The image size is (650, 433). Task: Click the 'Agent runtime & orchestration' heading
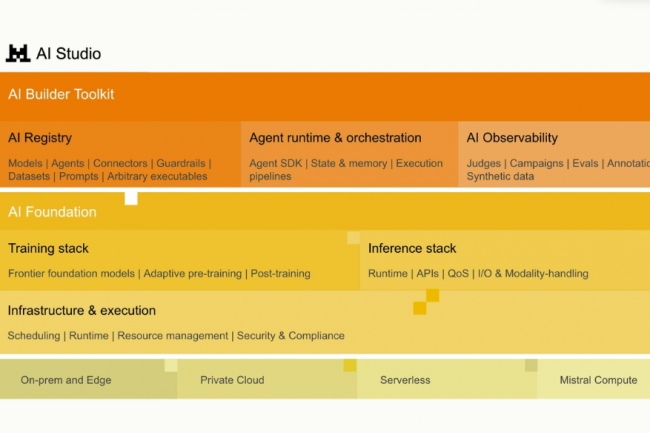coord(335,138)
